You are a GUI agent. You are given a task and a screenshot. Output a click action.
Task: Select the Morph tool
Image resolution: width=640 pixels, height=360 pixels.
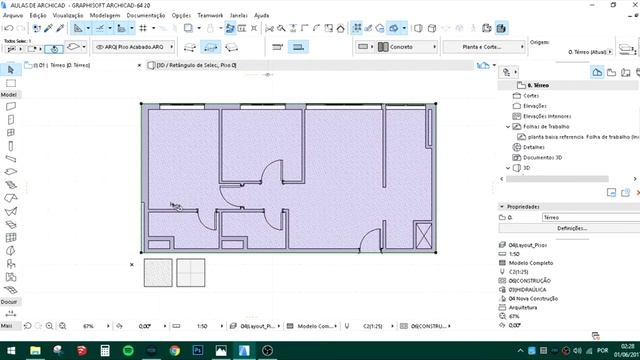pyautogui.click(x=11, y=251)
